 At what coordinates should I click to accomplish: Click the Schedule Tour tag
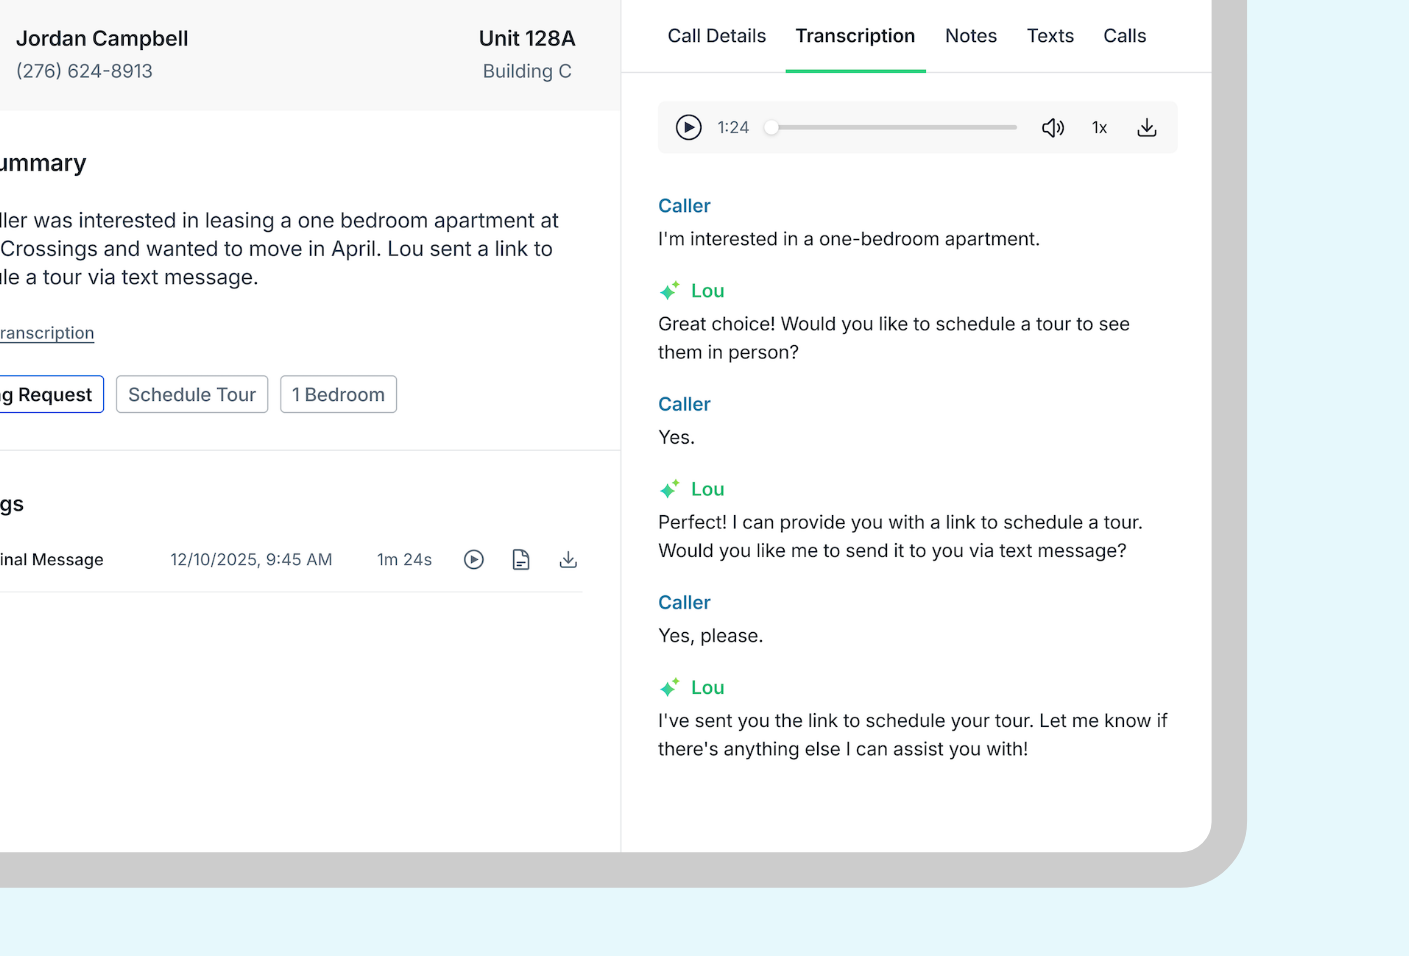point(192,395)
